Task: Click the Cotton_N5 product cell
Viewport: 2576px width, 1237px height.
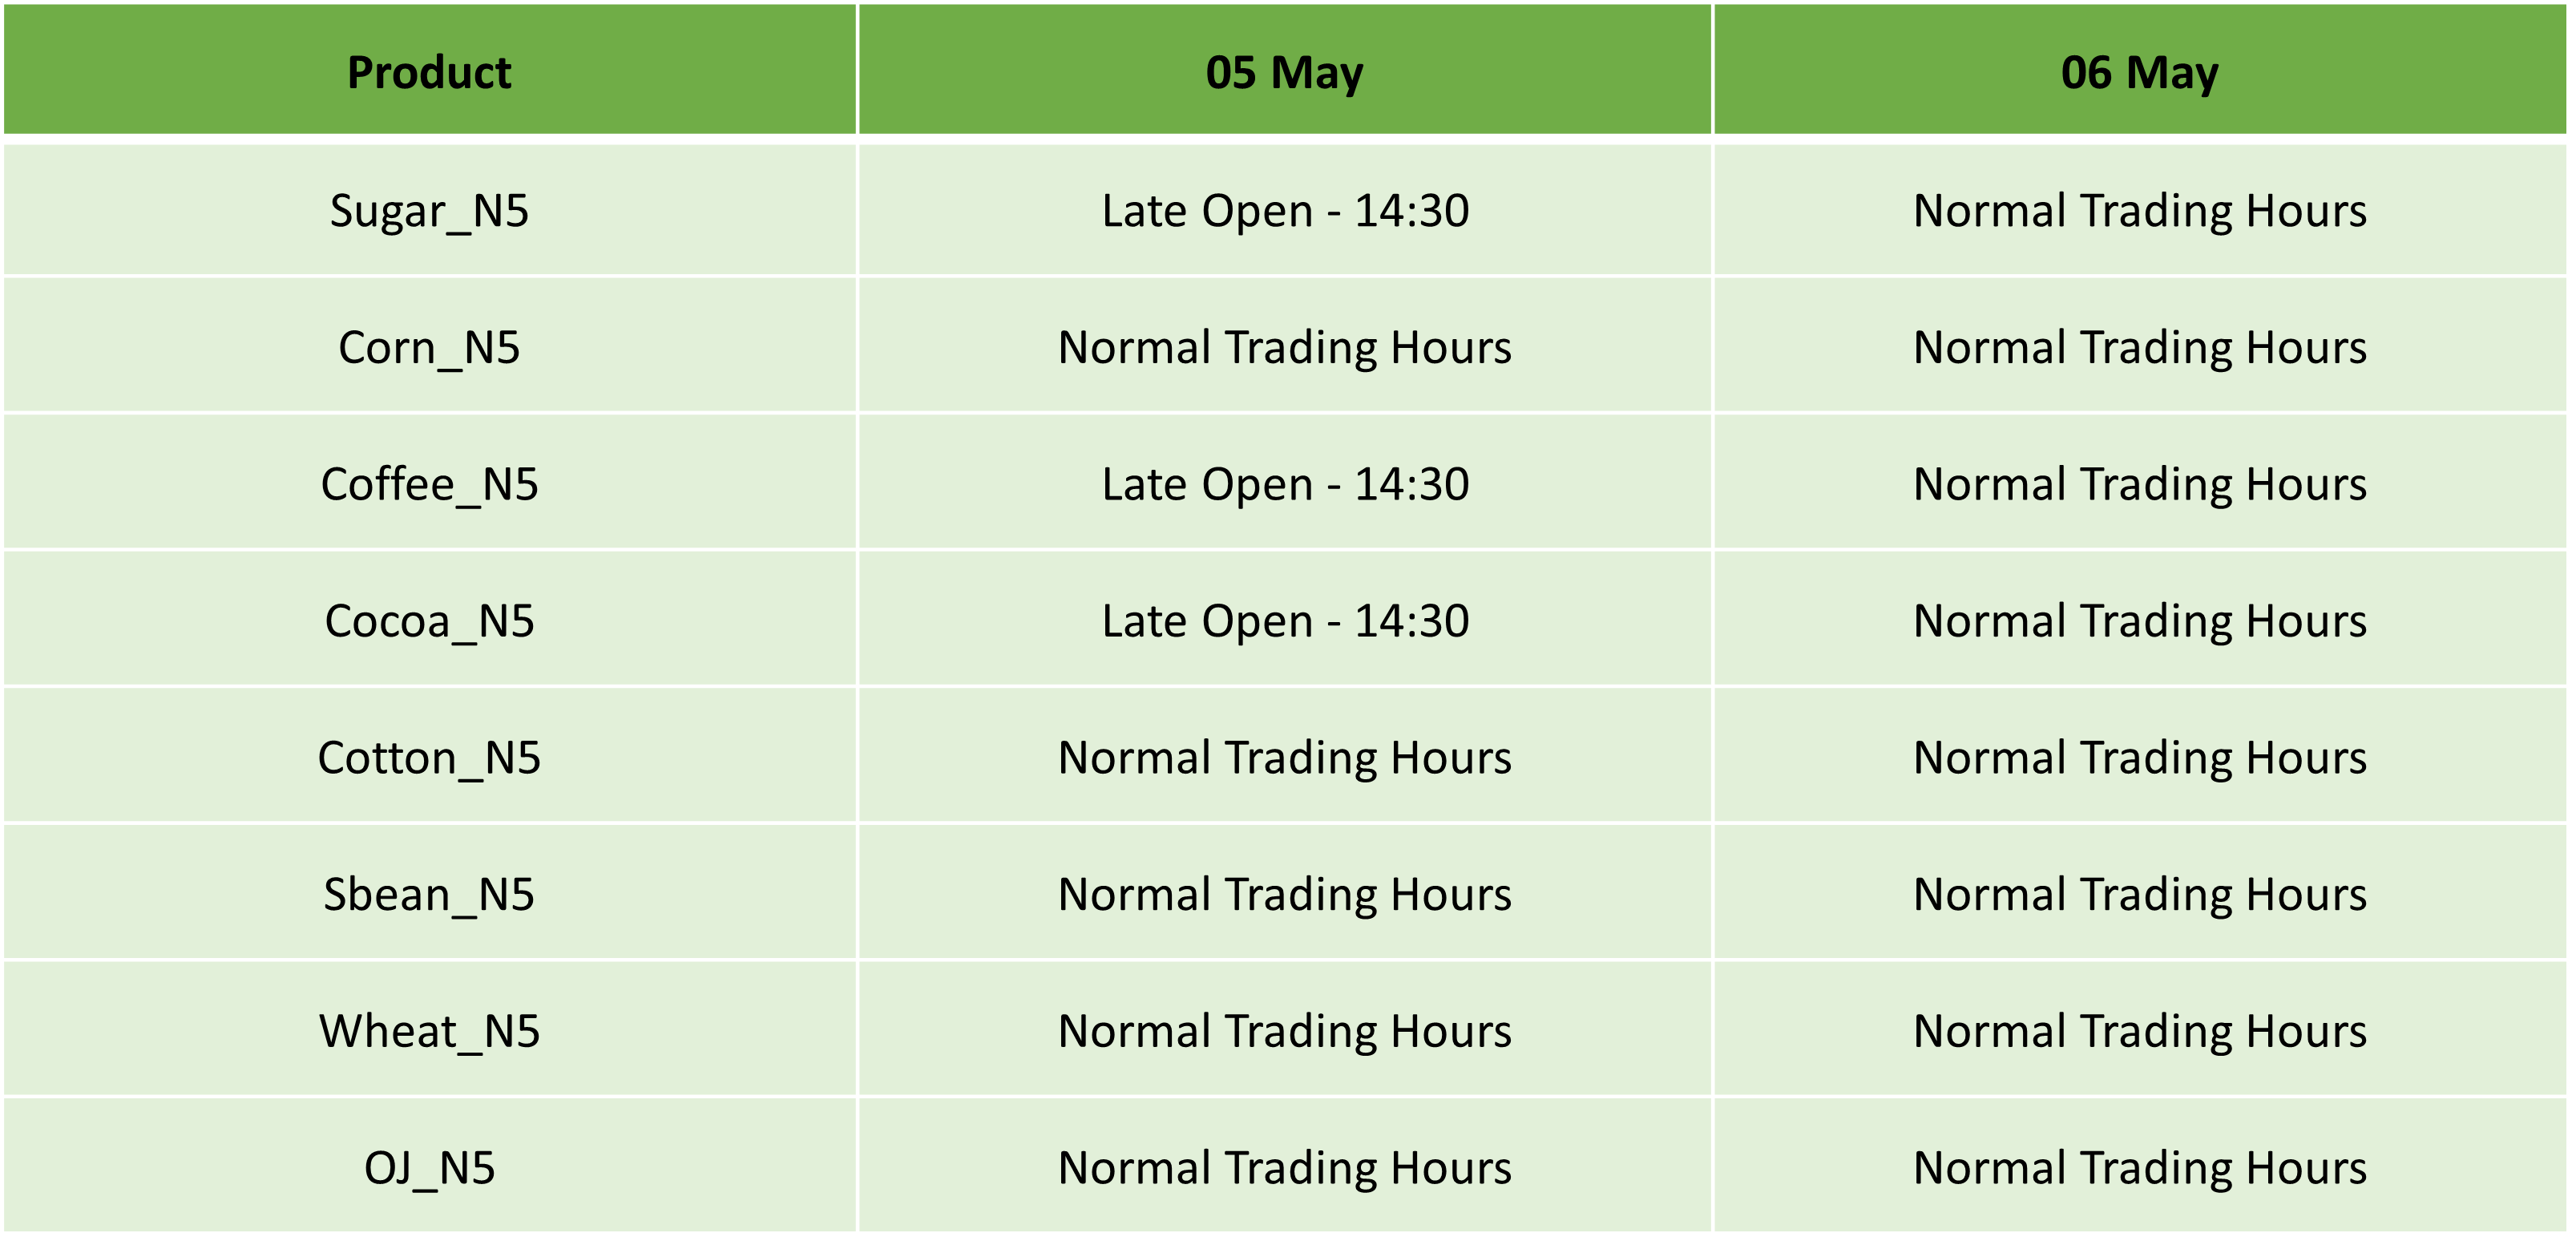Action: tap(430, 757)
